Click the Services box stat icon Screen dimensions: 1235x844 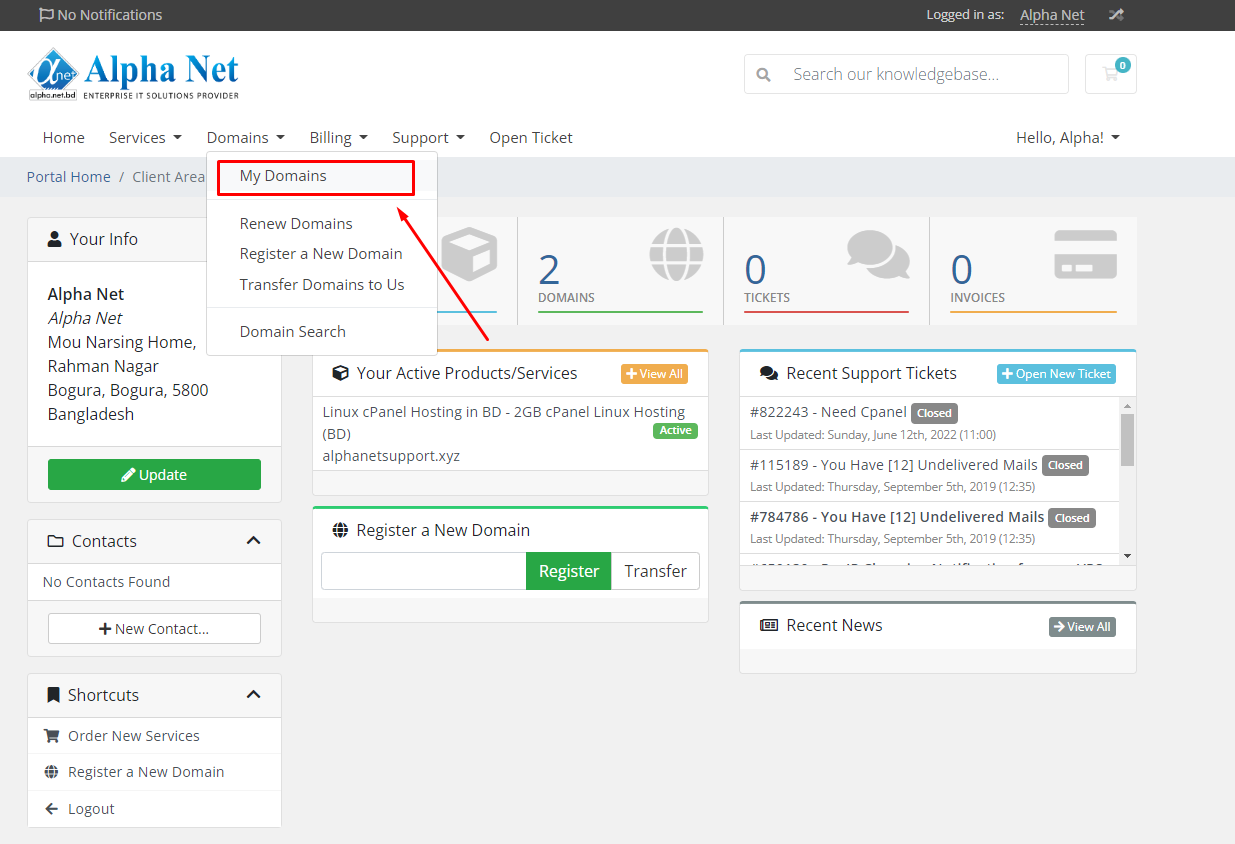470,255
